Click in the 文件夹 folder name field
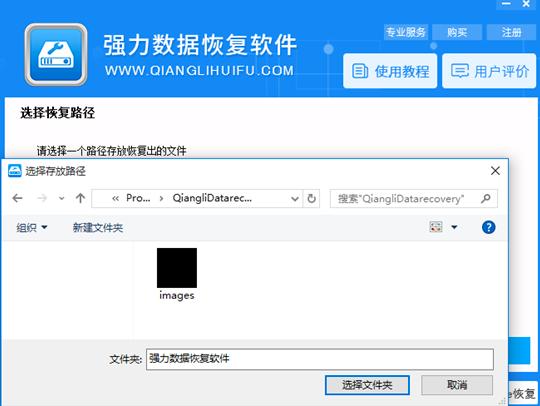The width and height of the screenshot is (540, 406). point(320,359)
